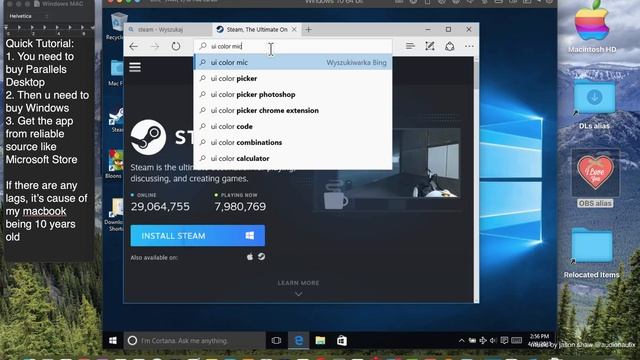Click the Steam desktop shortcut
Viewport: 640px width, 360px height.
[x=116, y=120]
